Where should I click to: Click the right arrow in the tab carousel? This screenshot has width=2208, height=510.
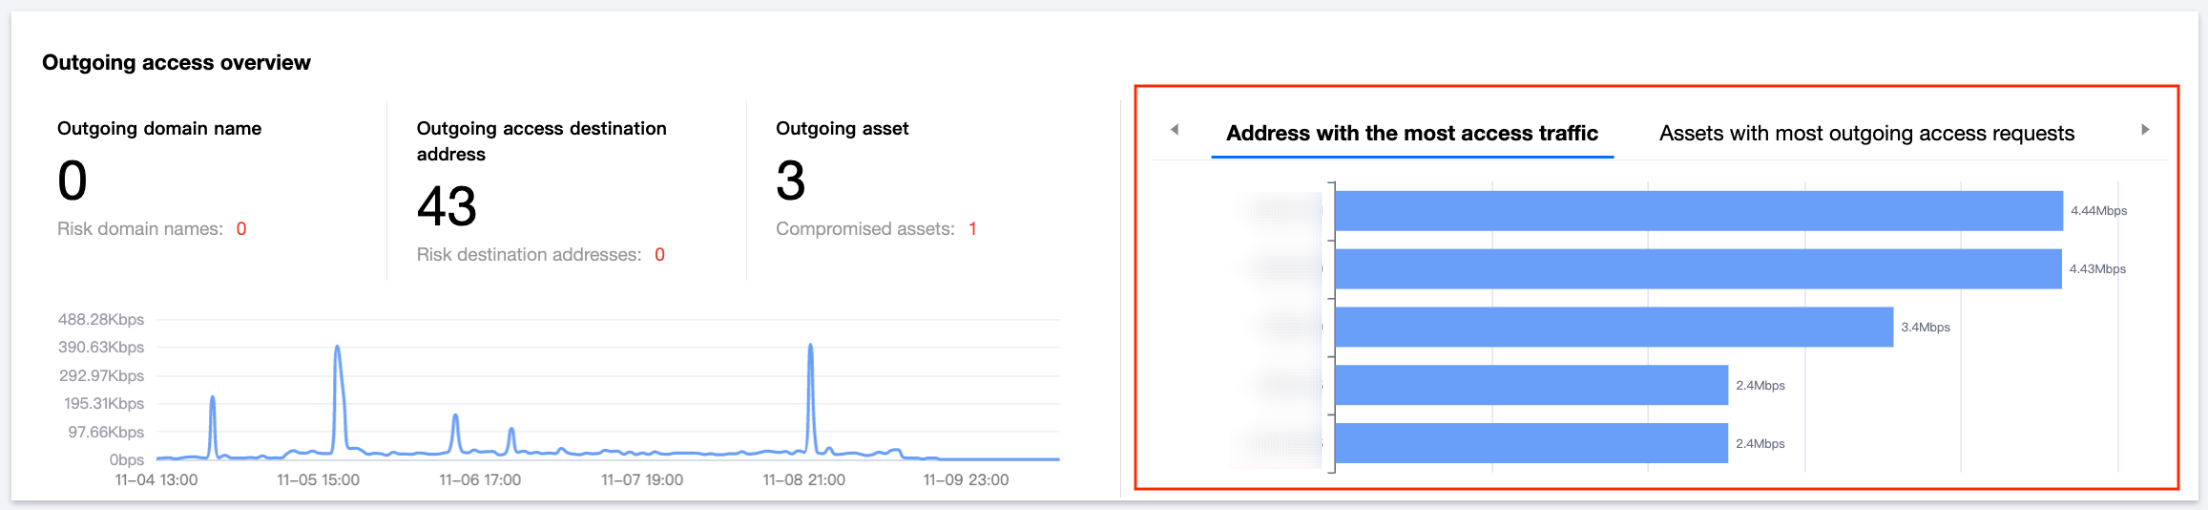click(x=2144, y=129)
